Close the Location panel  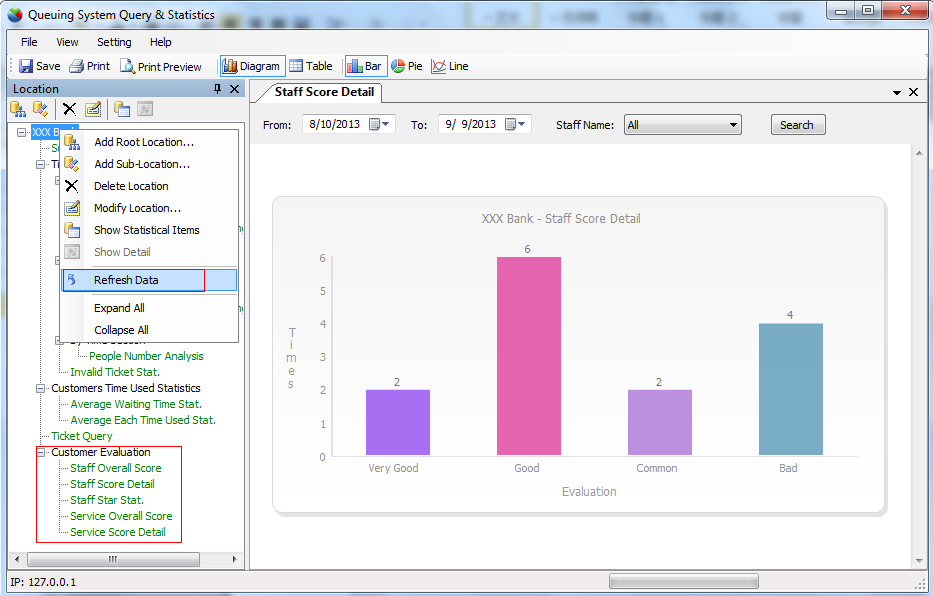(x=234, y=89)
